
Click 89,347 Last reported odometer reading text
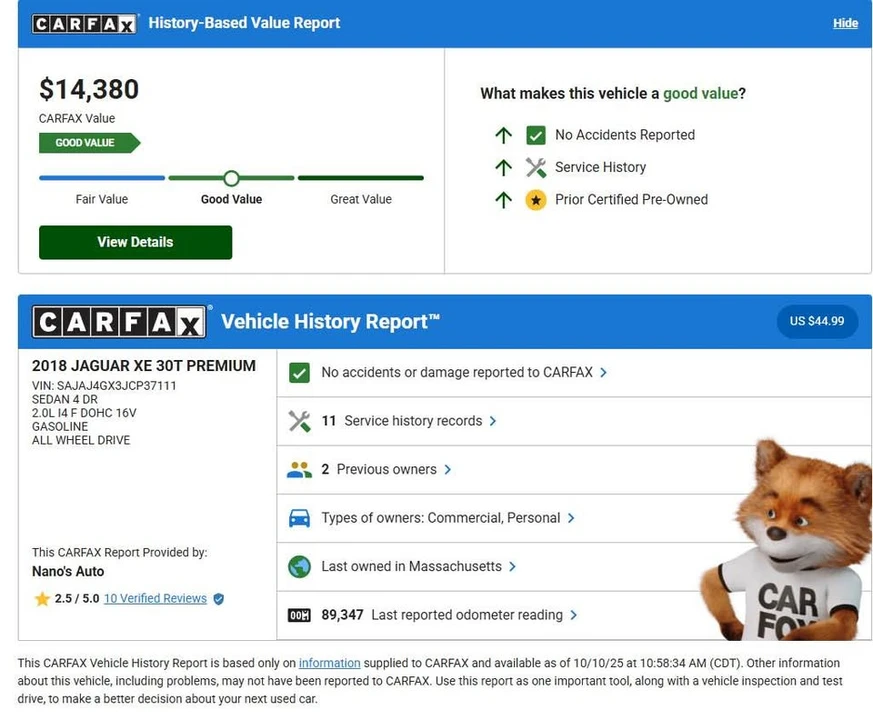tap(442, 615)
